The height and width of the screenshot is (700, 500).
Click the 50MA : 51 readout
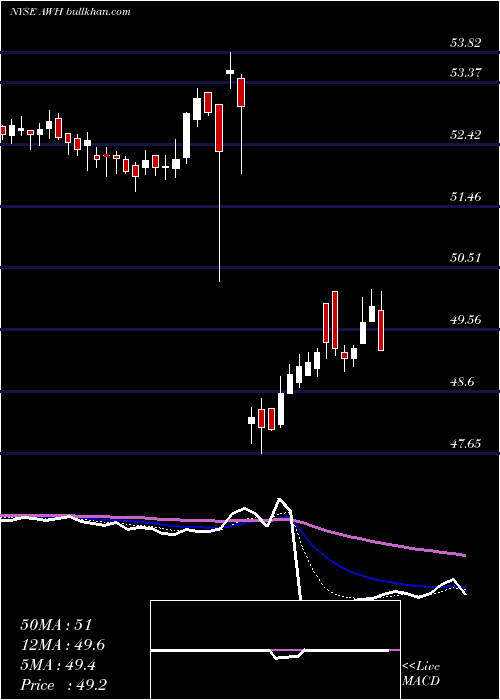[x=56, y=625]
